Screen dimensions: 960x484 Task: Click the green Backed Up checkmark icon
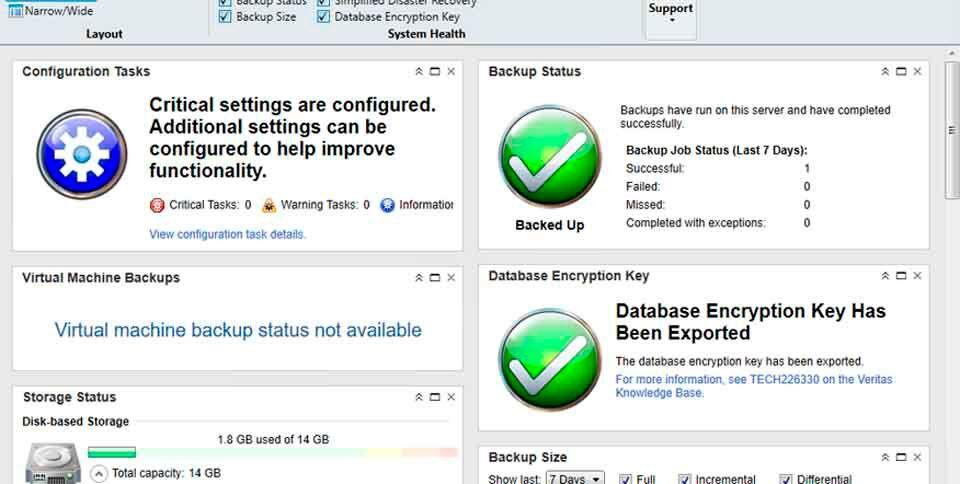[x=549, y=156]
